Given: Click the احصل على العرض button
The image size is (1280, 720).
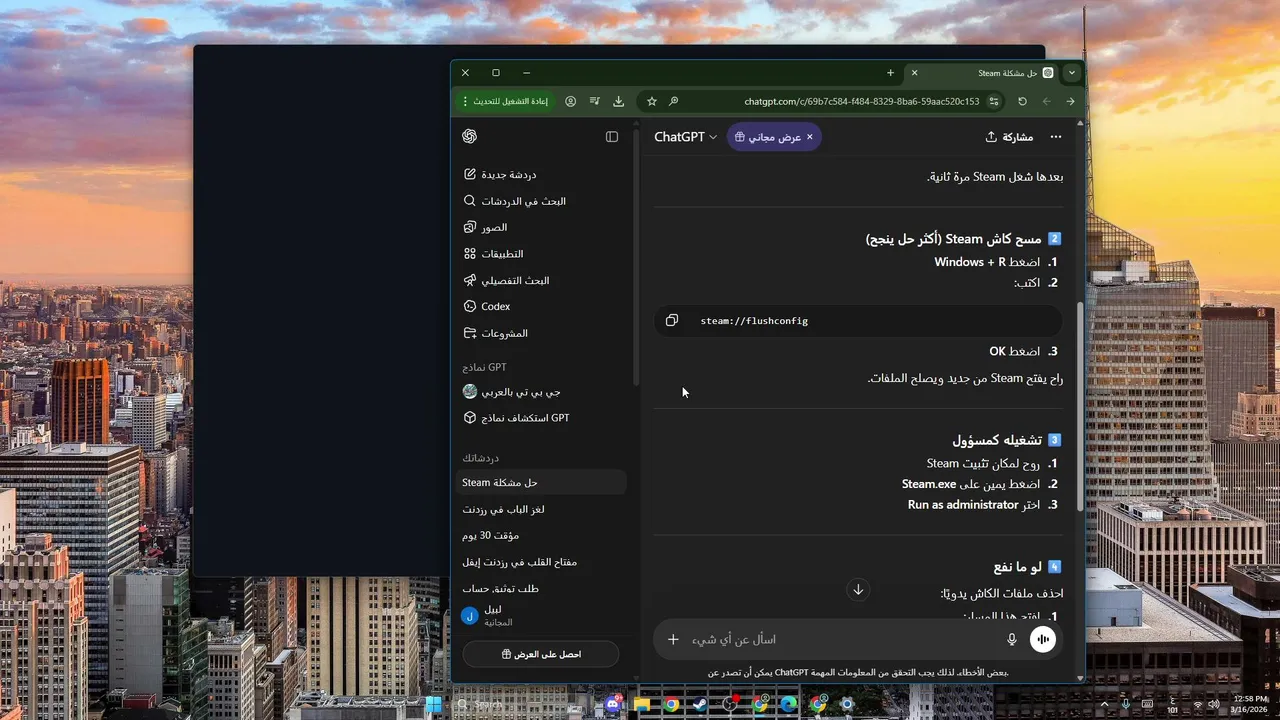Looking at the screenshot, I should point(541,654).
